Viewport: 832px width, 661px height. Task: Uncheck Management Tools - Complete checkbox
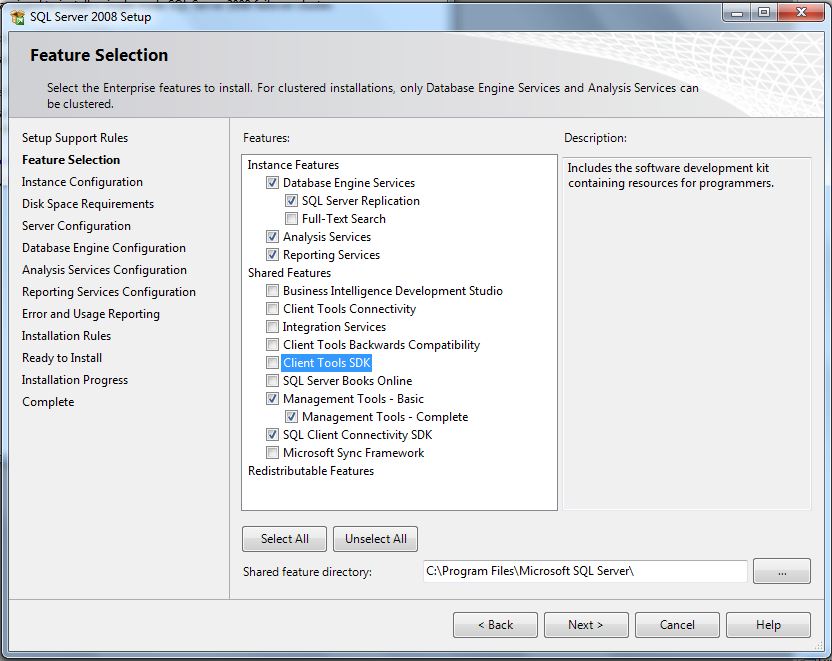tap(291, 418)
